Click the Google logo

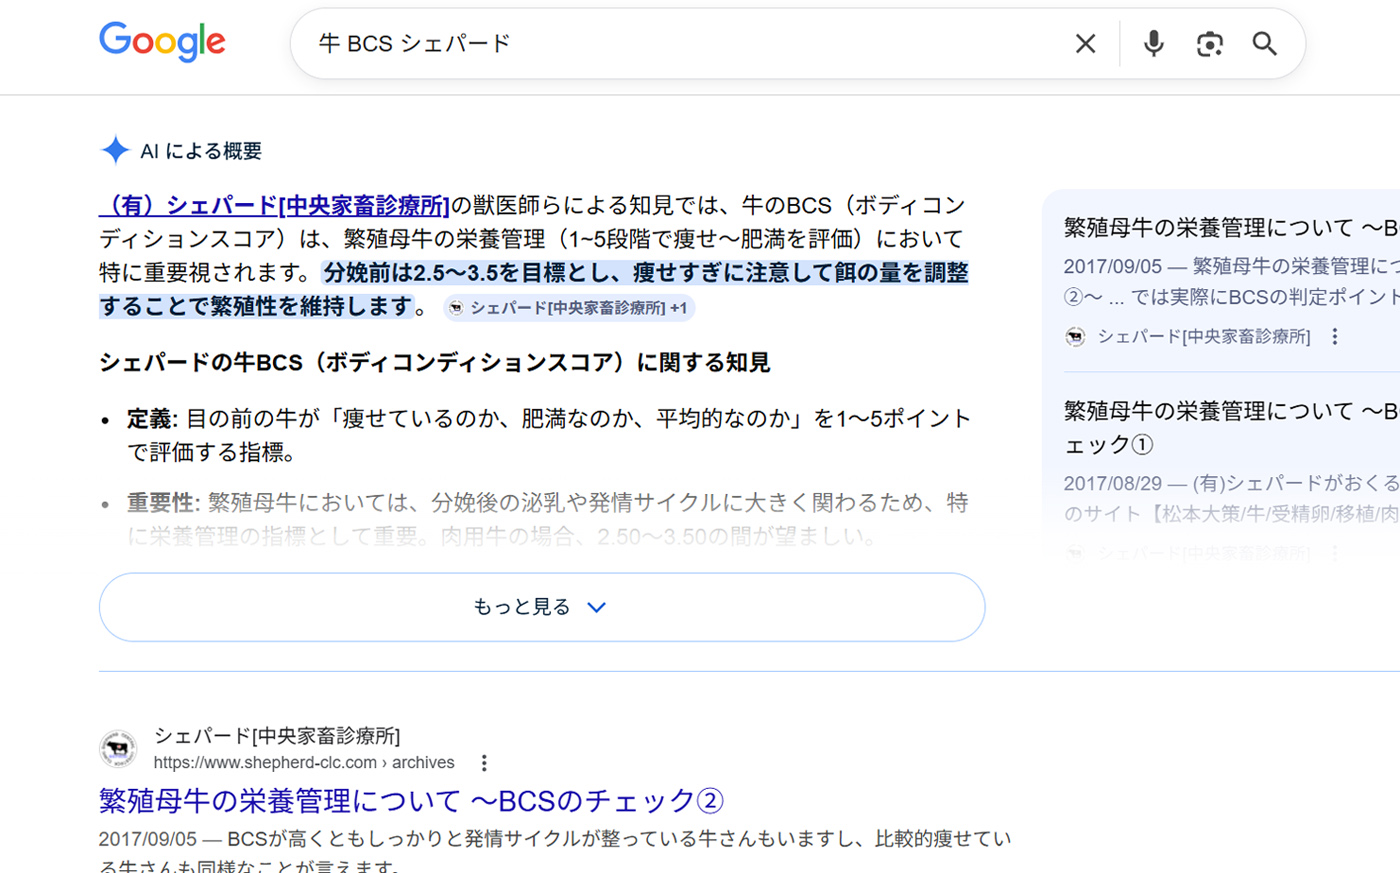[x=162, y=42]
